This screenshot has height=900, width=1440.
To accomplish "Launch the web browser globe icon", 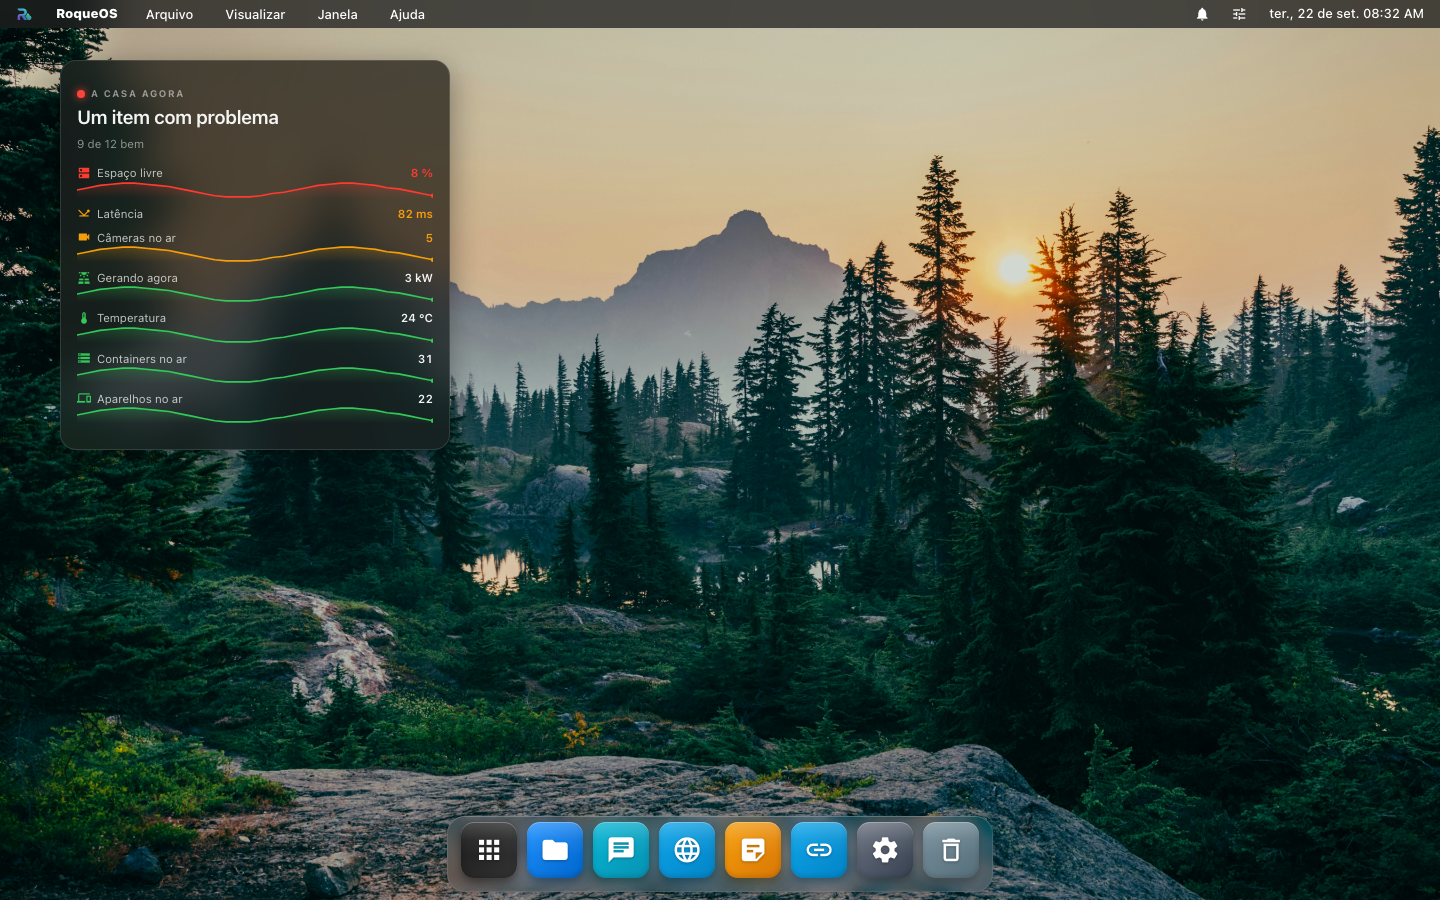I will click(x=687, y=850).
